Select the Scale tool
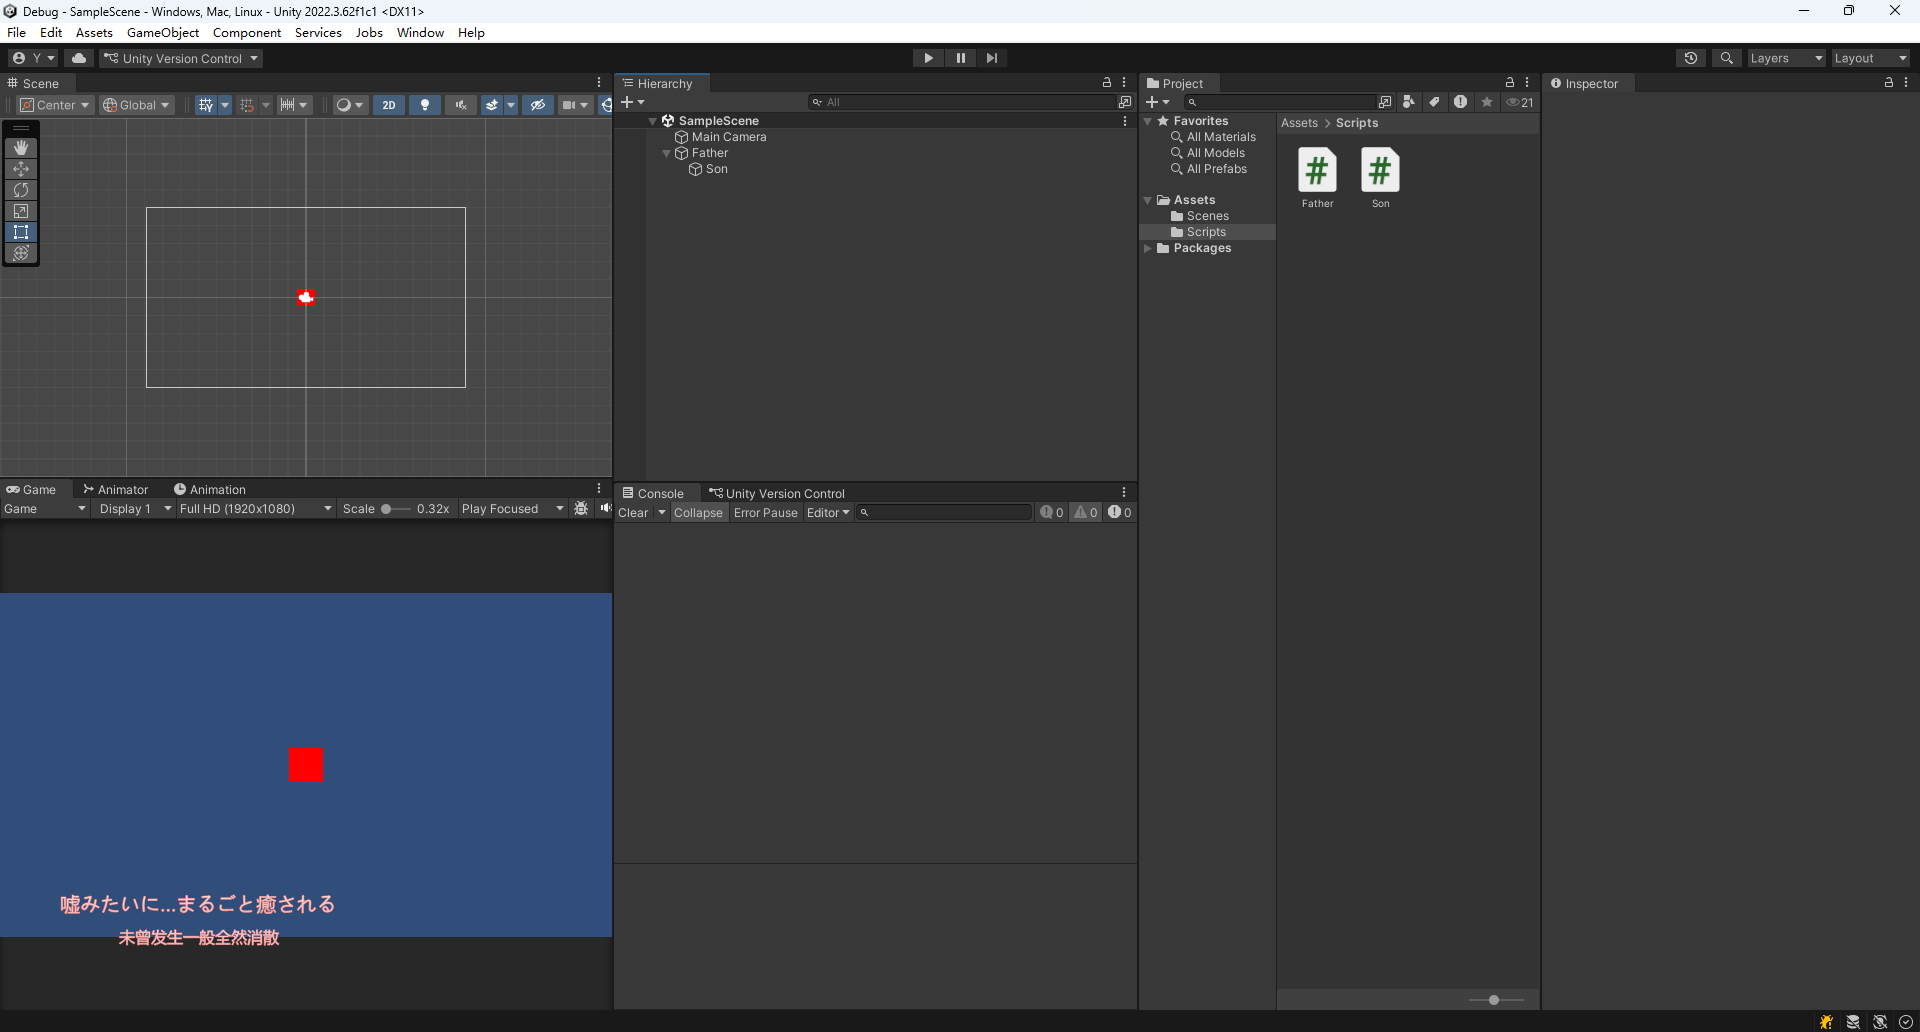Viewport: 1920px width, 1032px height. pos(21,211)
